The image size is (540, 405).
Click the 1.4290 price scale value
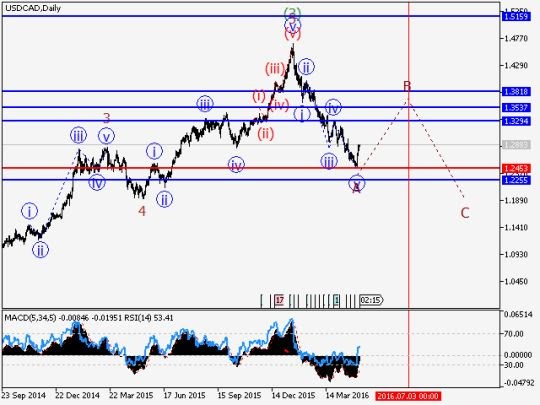(516, 65)
